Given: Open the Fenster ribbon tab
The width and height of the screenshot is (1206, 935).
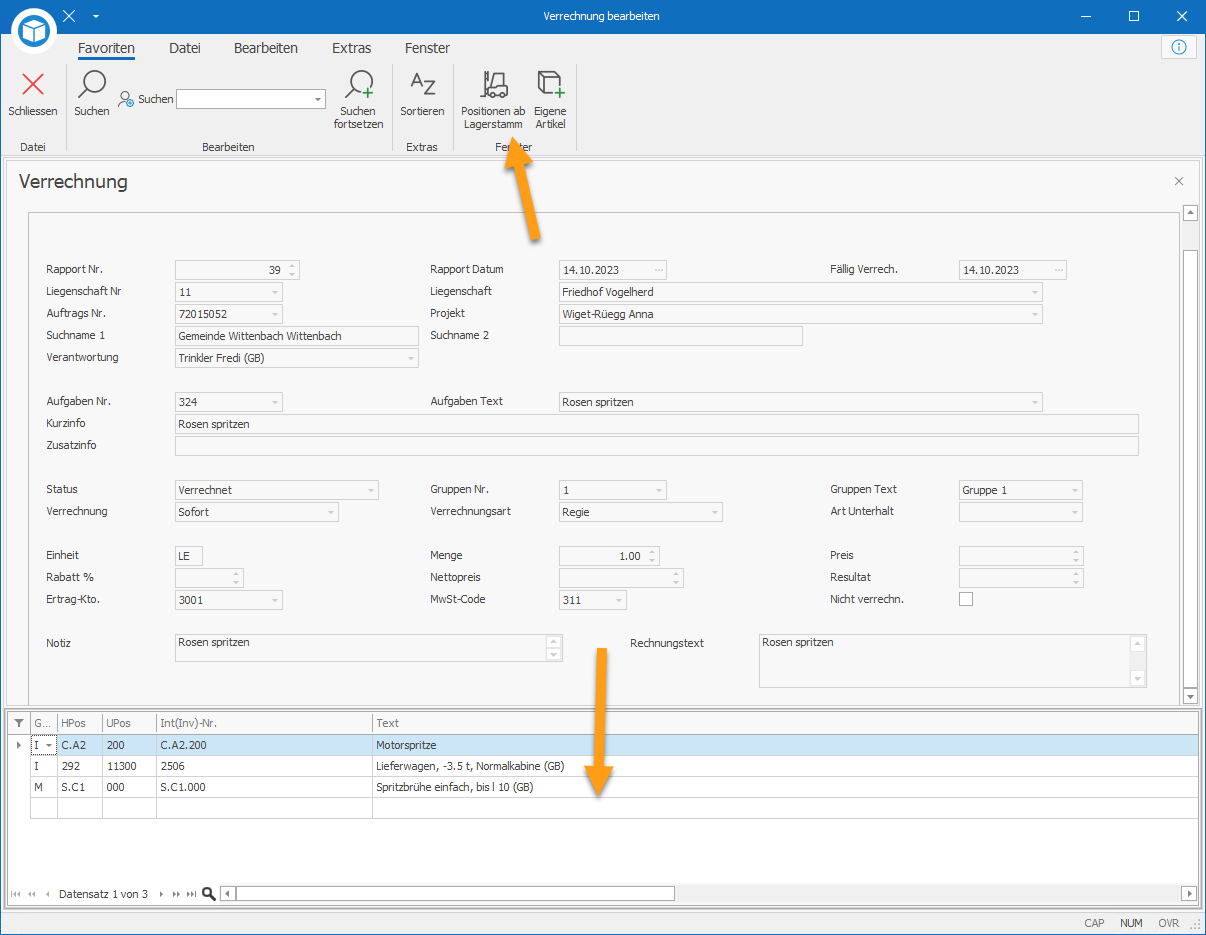Looking at the screenshot, I should pyautogui.click(x=427, y=48).
